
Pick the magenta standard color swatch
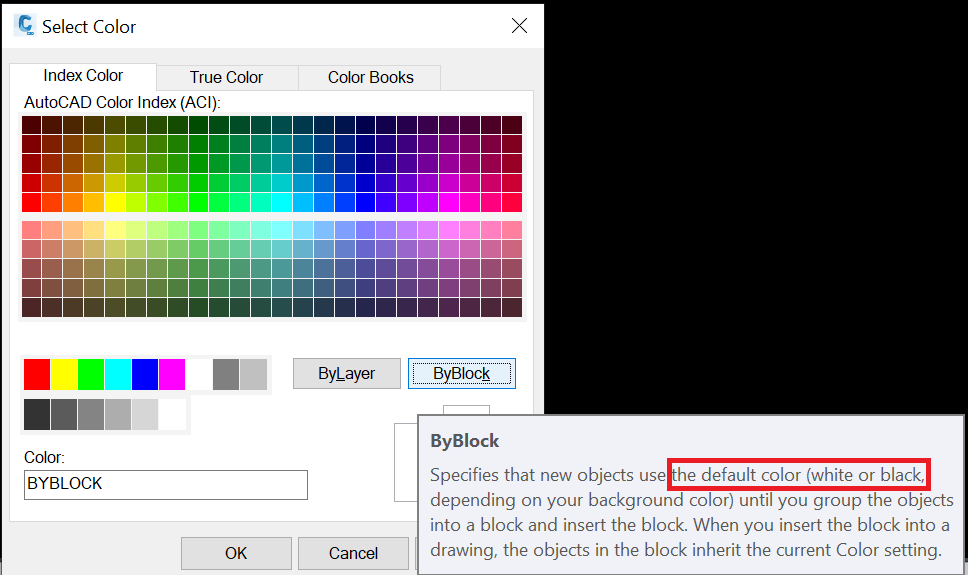[x=172, y=374]
